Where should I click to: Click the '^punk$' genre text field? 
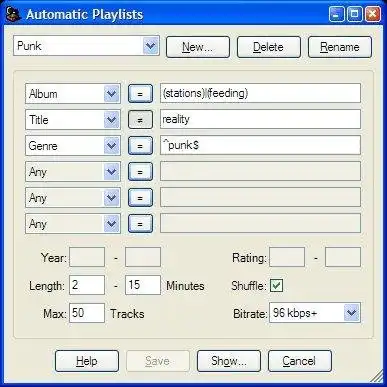(x=260, y=145)
